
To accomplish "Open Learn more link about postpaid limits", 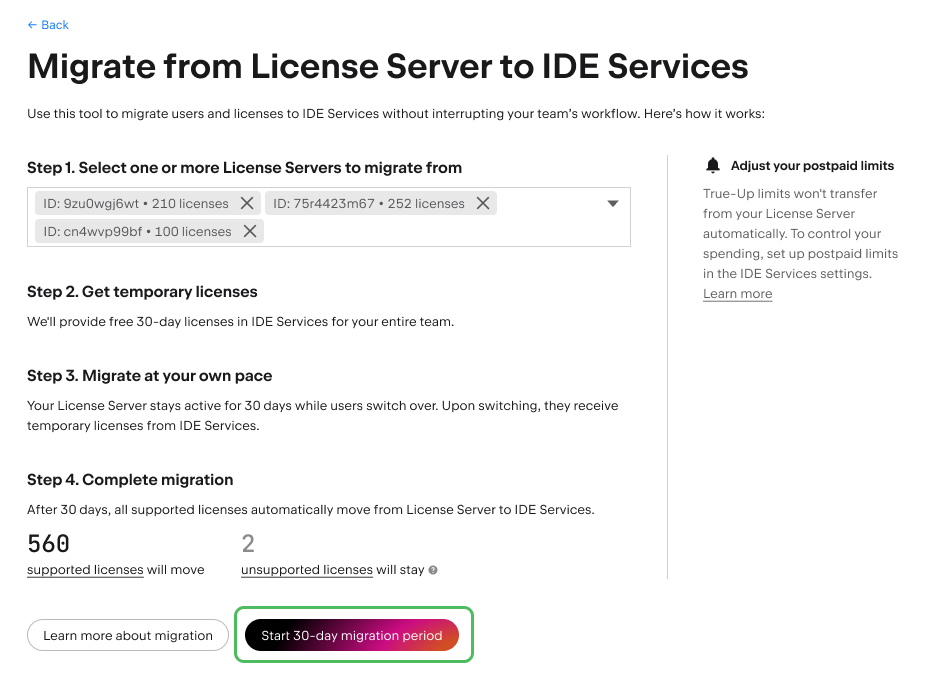I will tap(737, 293).
